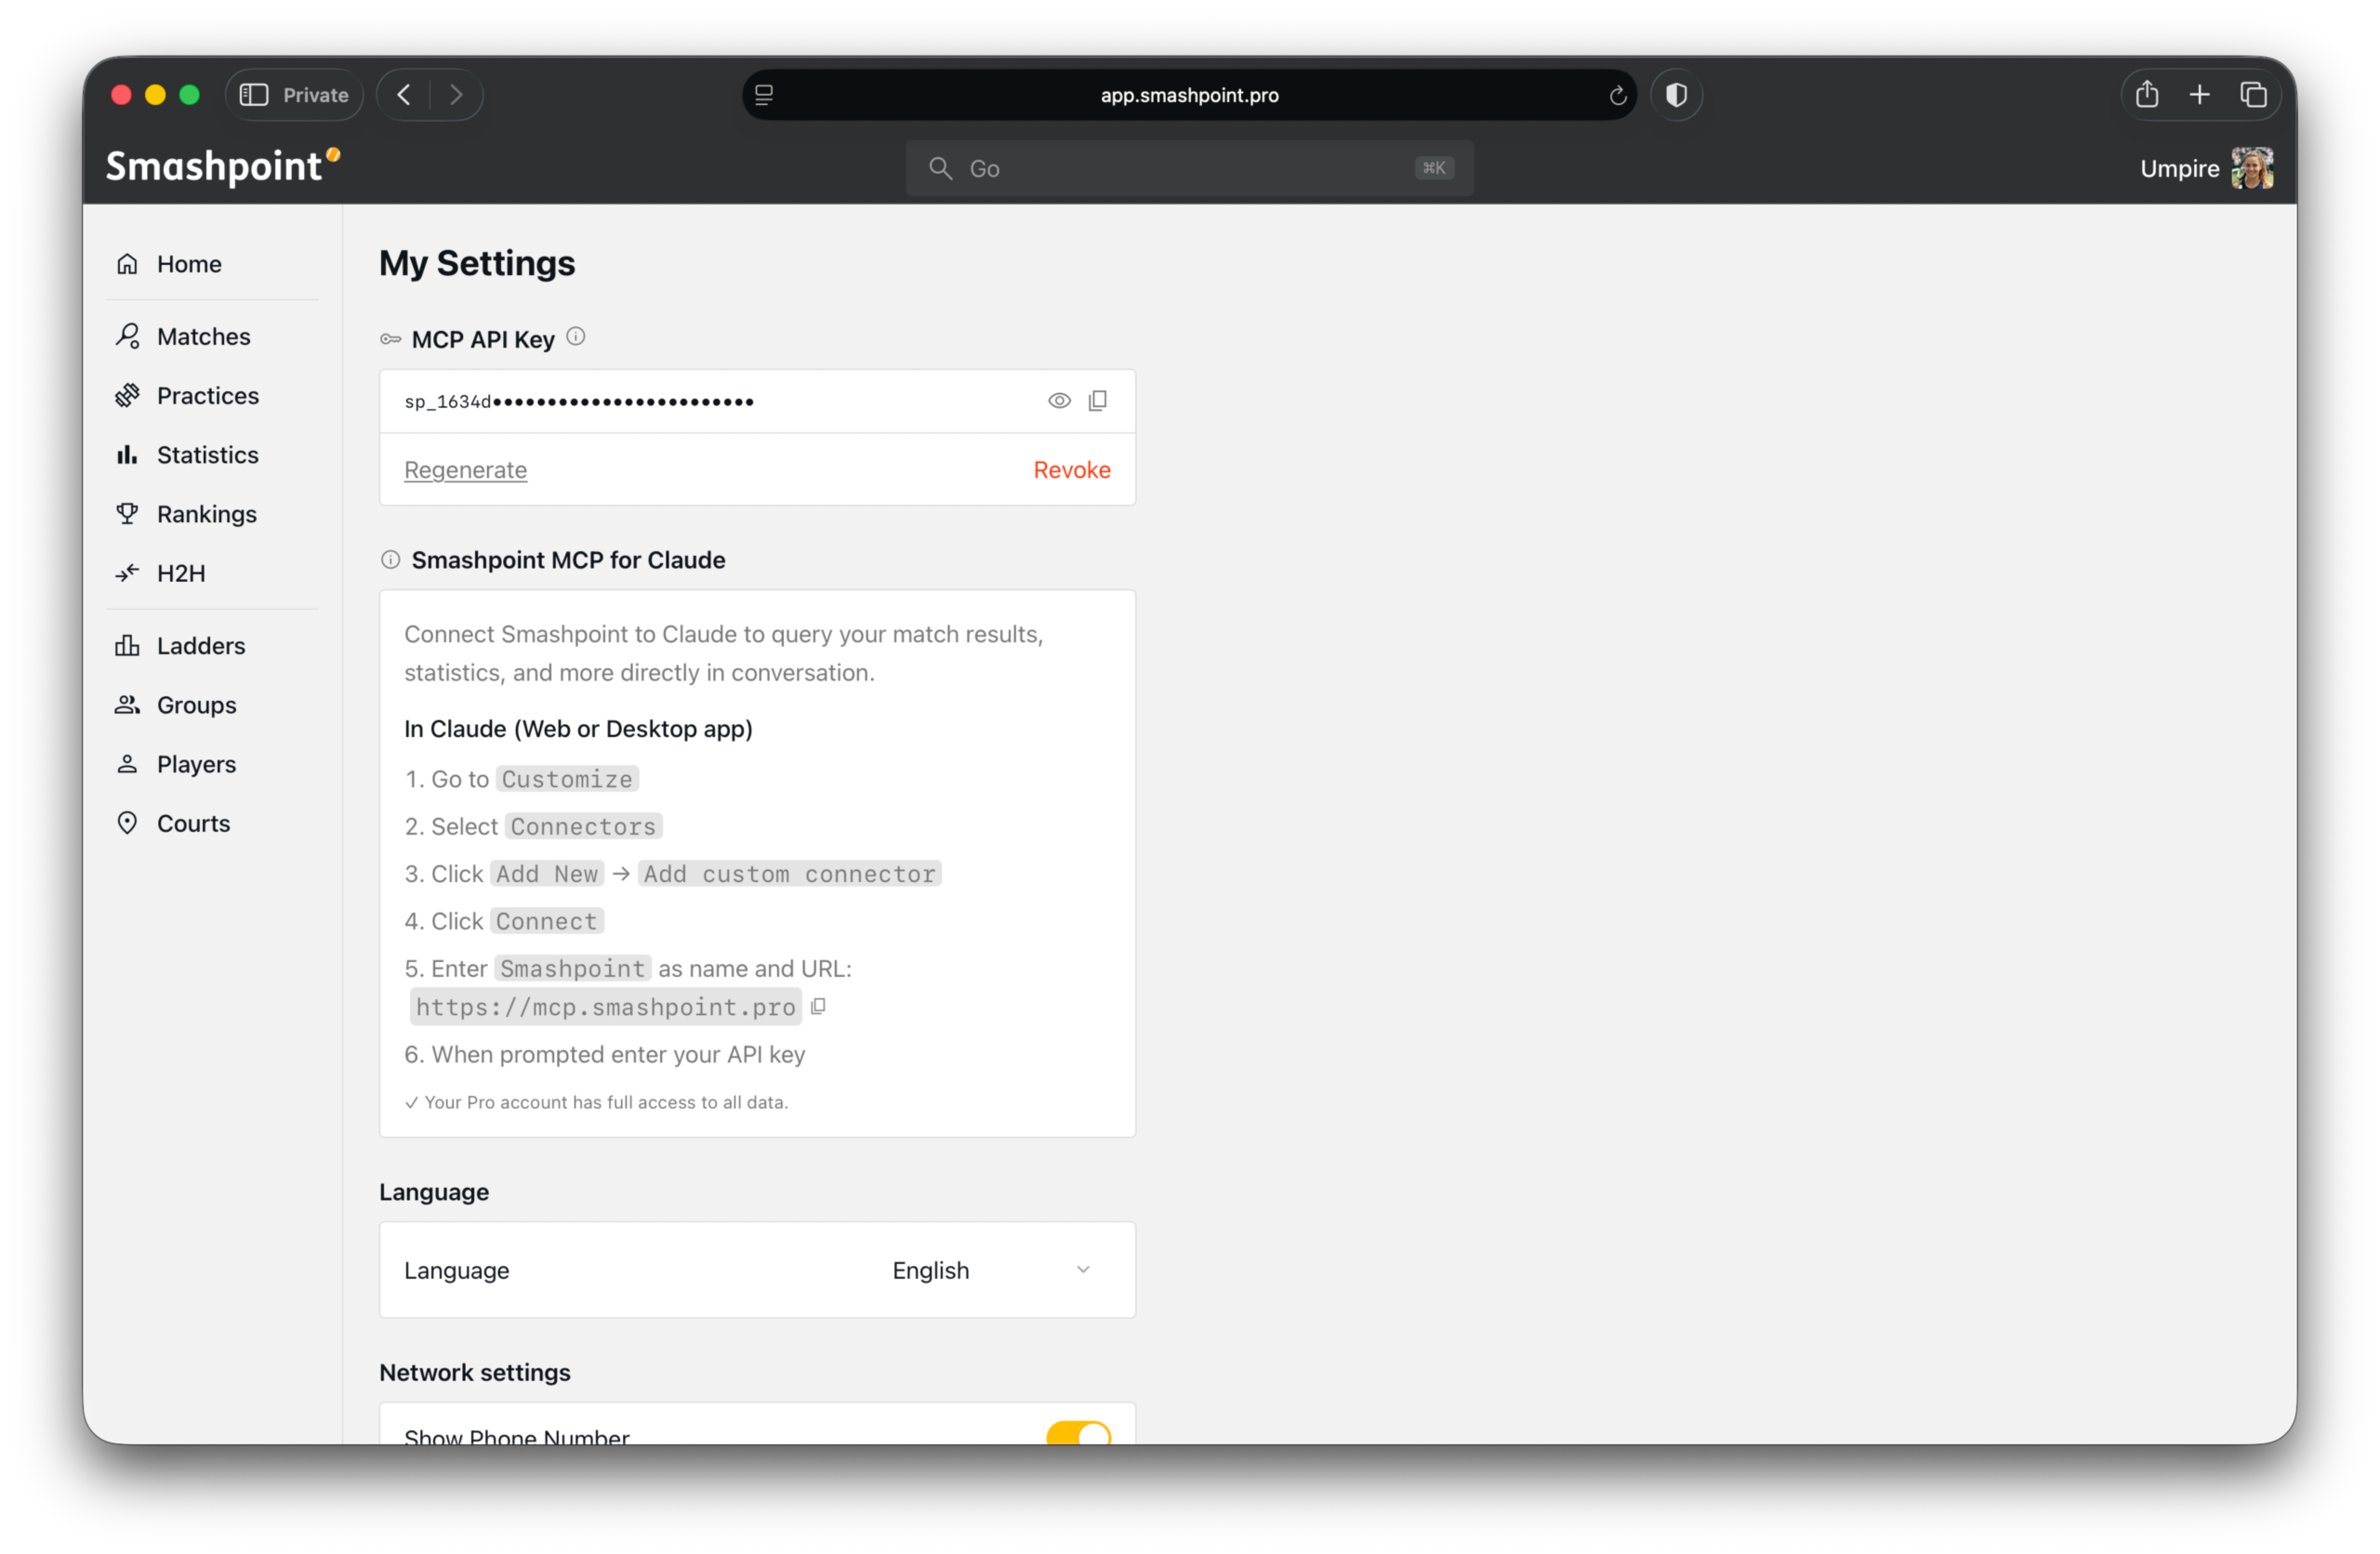Revoke the API key
The height and width of the screenshot is (1554, 2380).
click(1072, 470)
